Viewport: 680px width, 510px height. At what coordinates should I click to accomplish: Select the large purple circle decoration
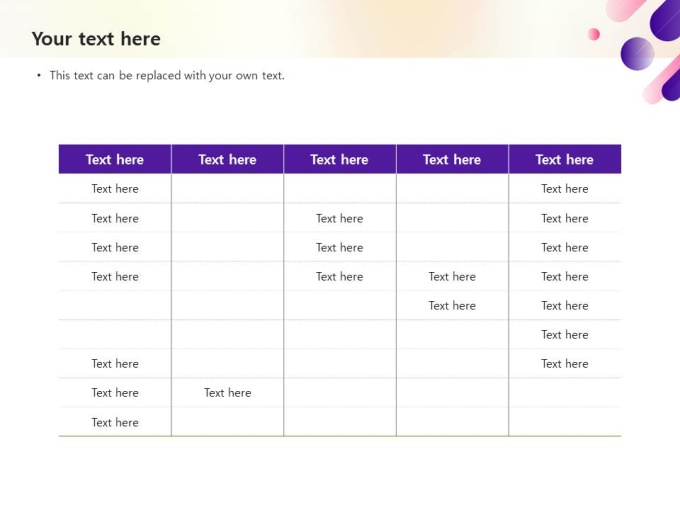click(x=637, y=53)
